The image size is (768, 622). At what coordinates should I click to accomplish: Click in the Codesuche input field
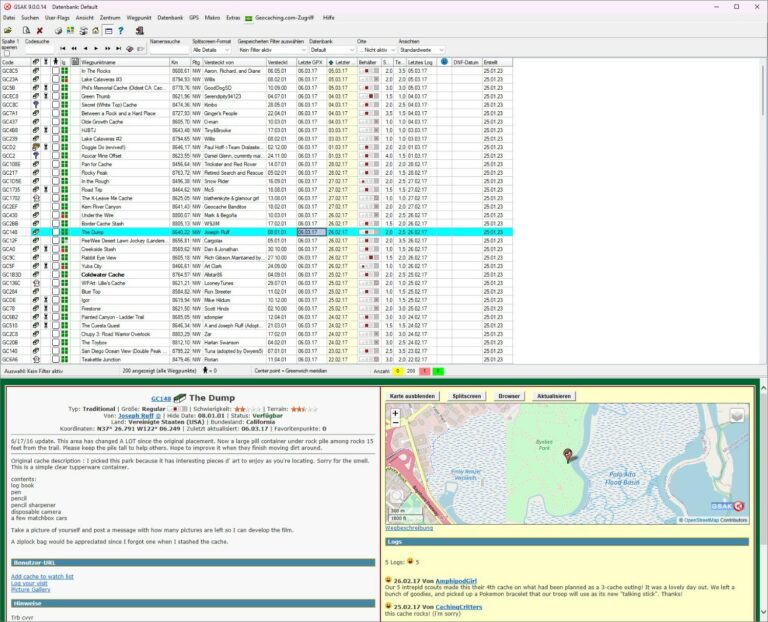tap(39, 50)
